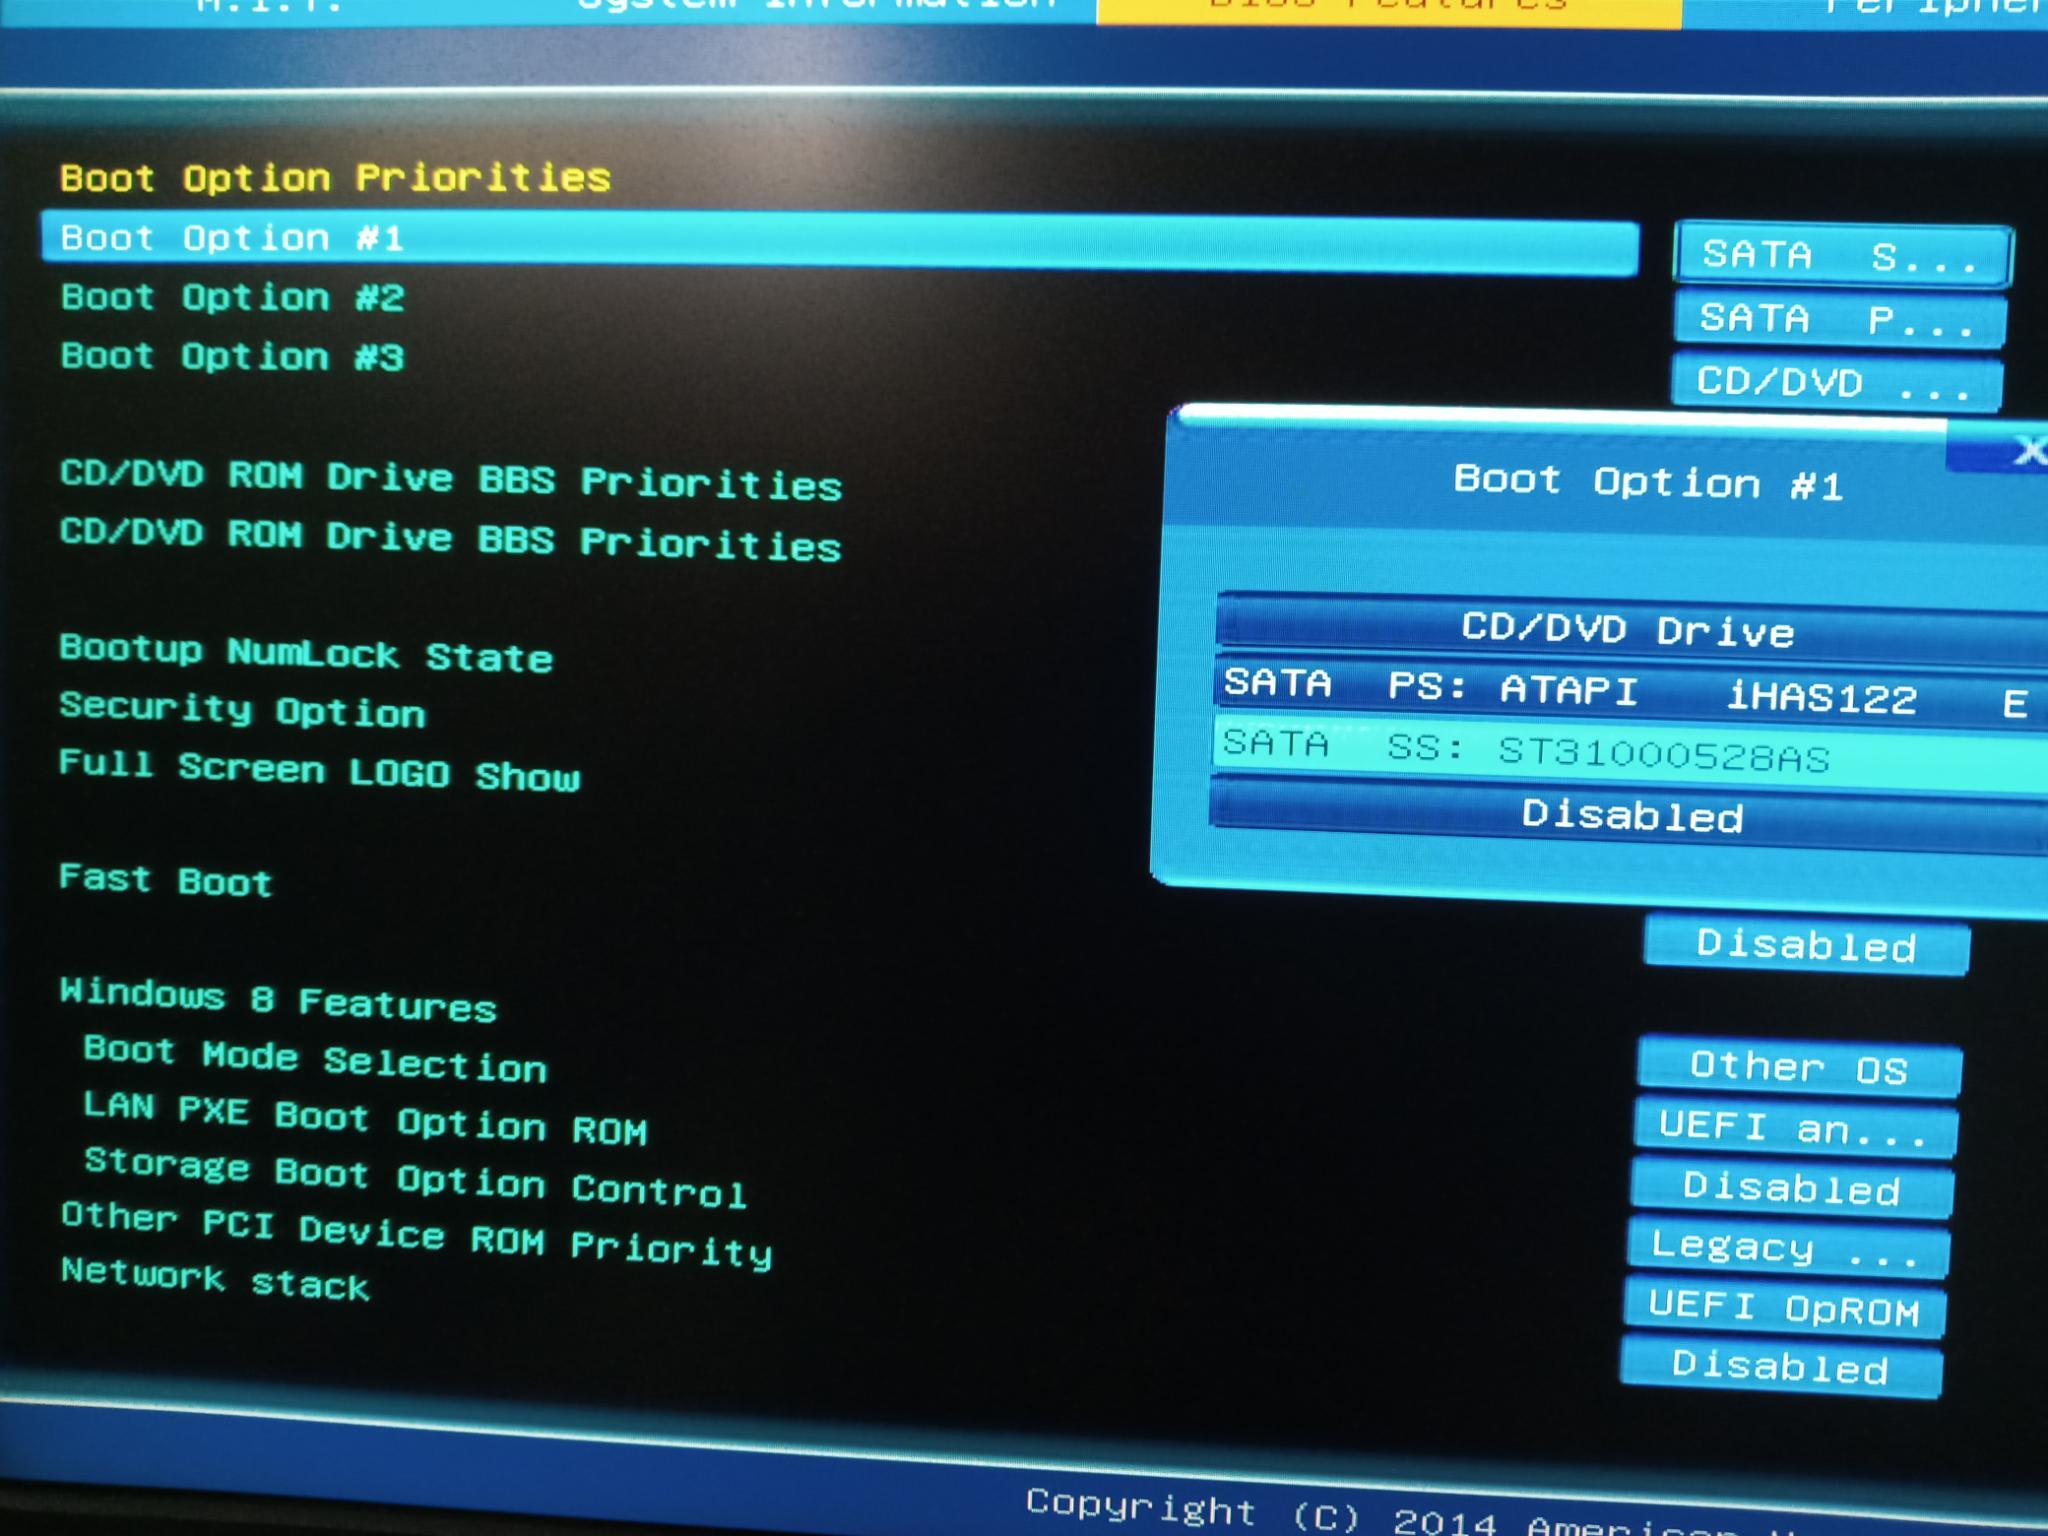Select LAN PXE Boot Option ROM label

[365, 1118]
